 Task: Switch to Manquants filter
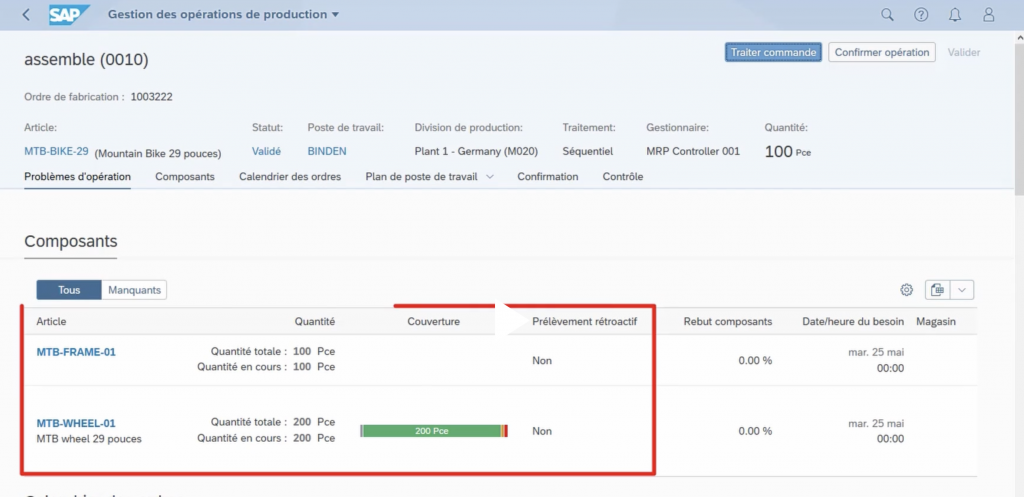[134, 290]
